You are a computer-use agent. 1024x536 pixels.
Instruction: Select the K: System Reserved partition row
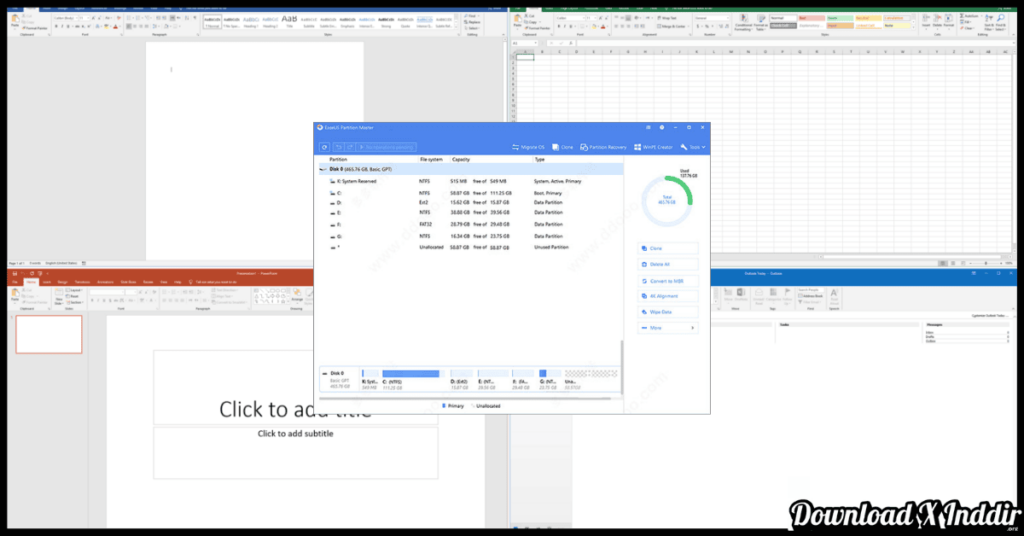coord(470,181)
